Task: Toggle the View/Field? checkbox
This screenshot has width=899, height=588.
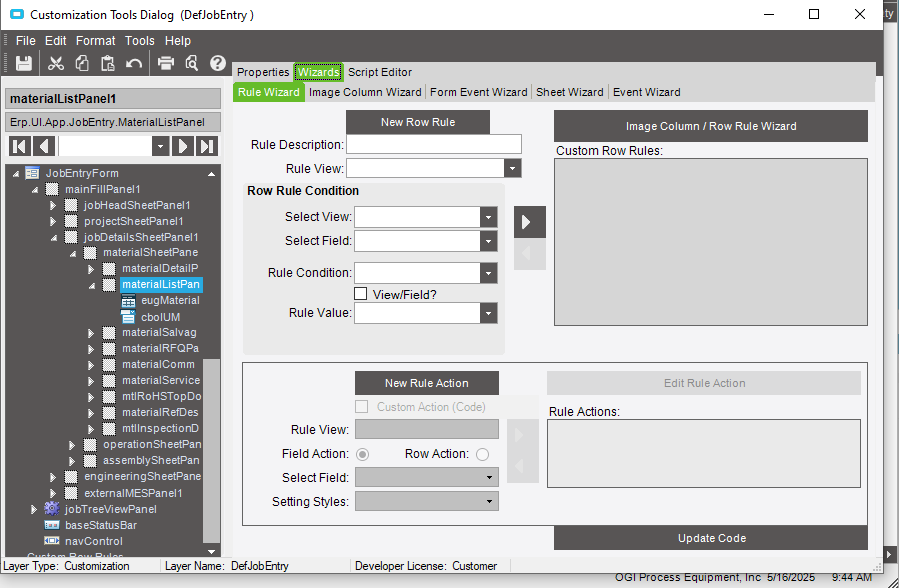Action: pyautogui.click(x=361, y=294)
